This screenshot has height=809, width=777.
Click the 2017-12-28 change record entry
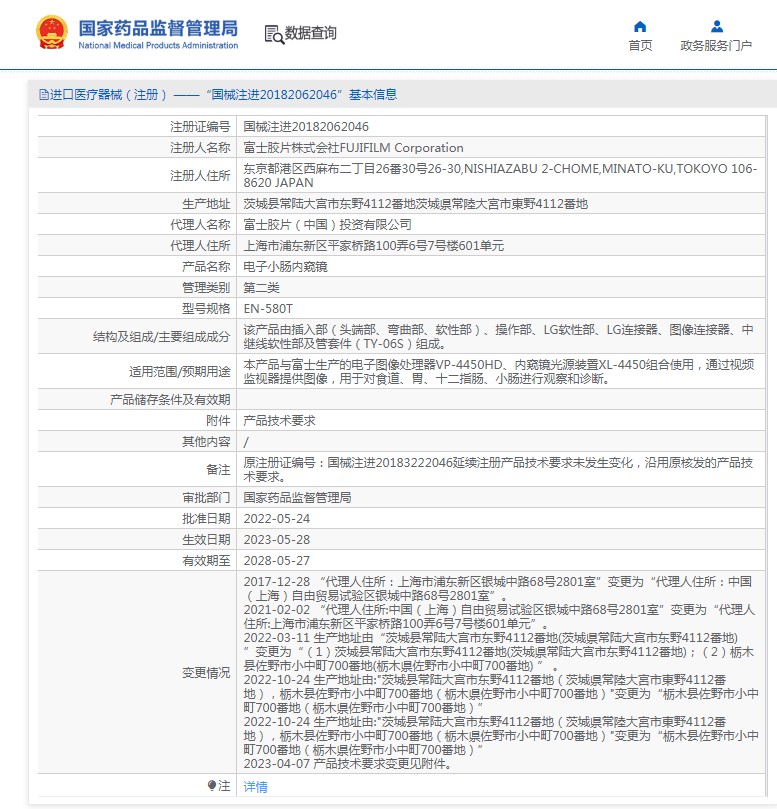pyautogui.click(x=498, y=589)
